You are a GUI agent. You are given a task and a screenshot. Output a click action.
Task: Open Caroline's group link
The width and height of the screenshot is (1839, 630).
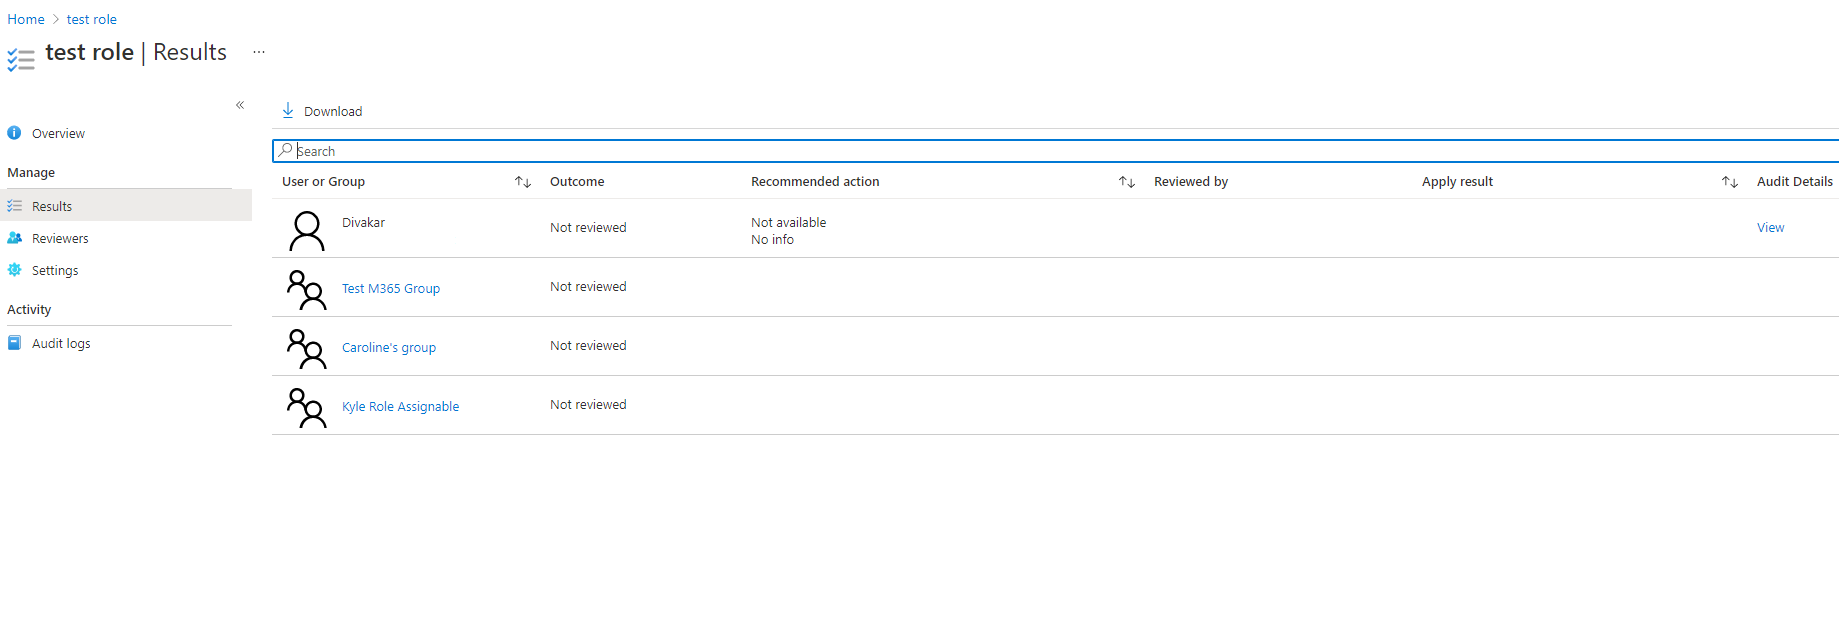click(x=389, y=347)
